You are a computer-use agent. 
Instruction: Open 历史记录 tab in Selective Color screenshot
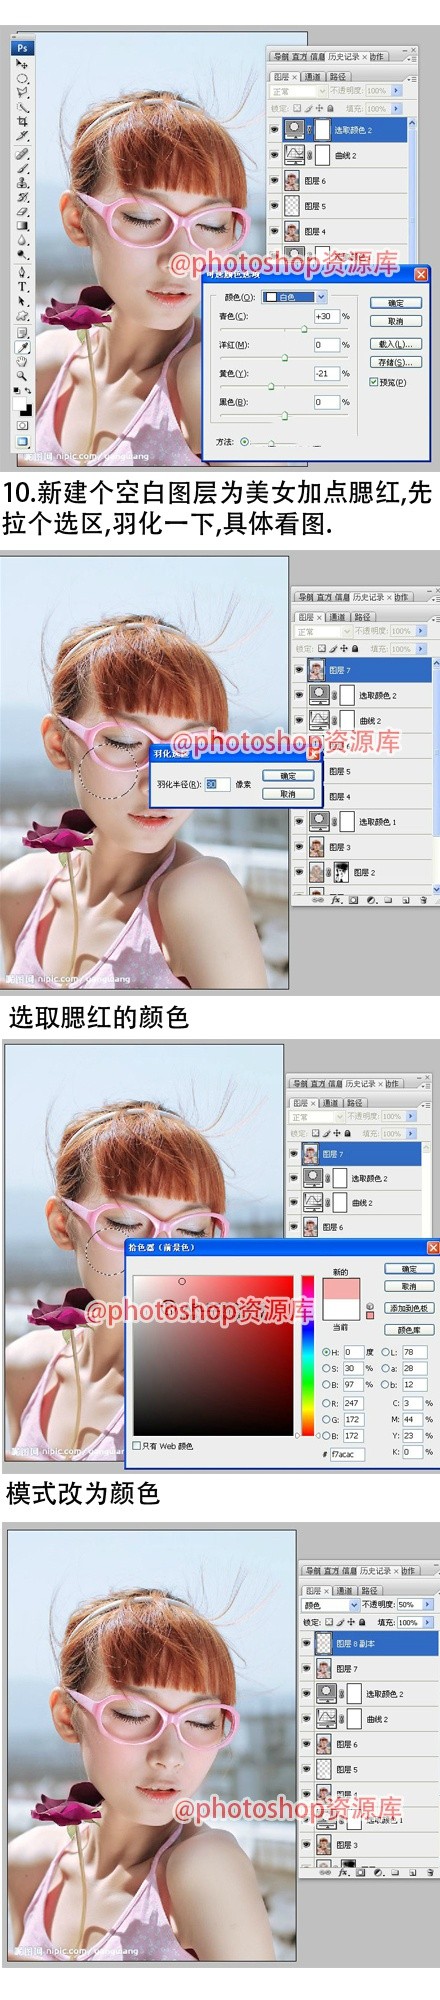pos(344,57)
